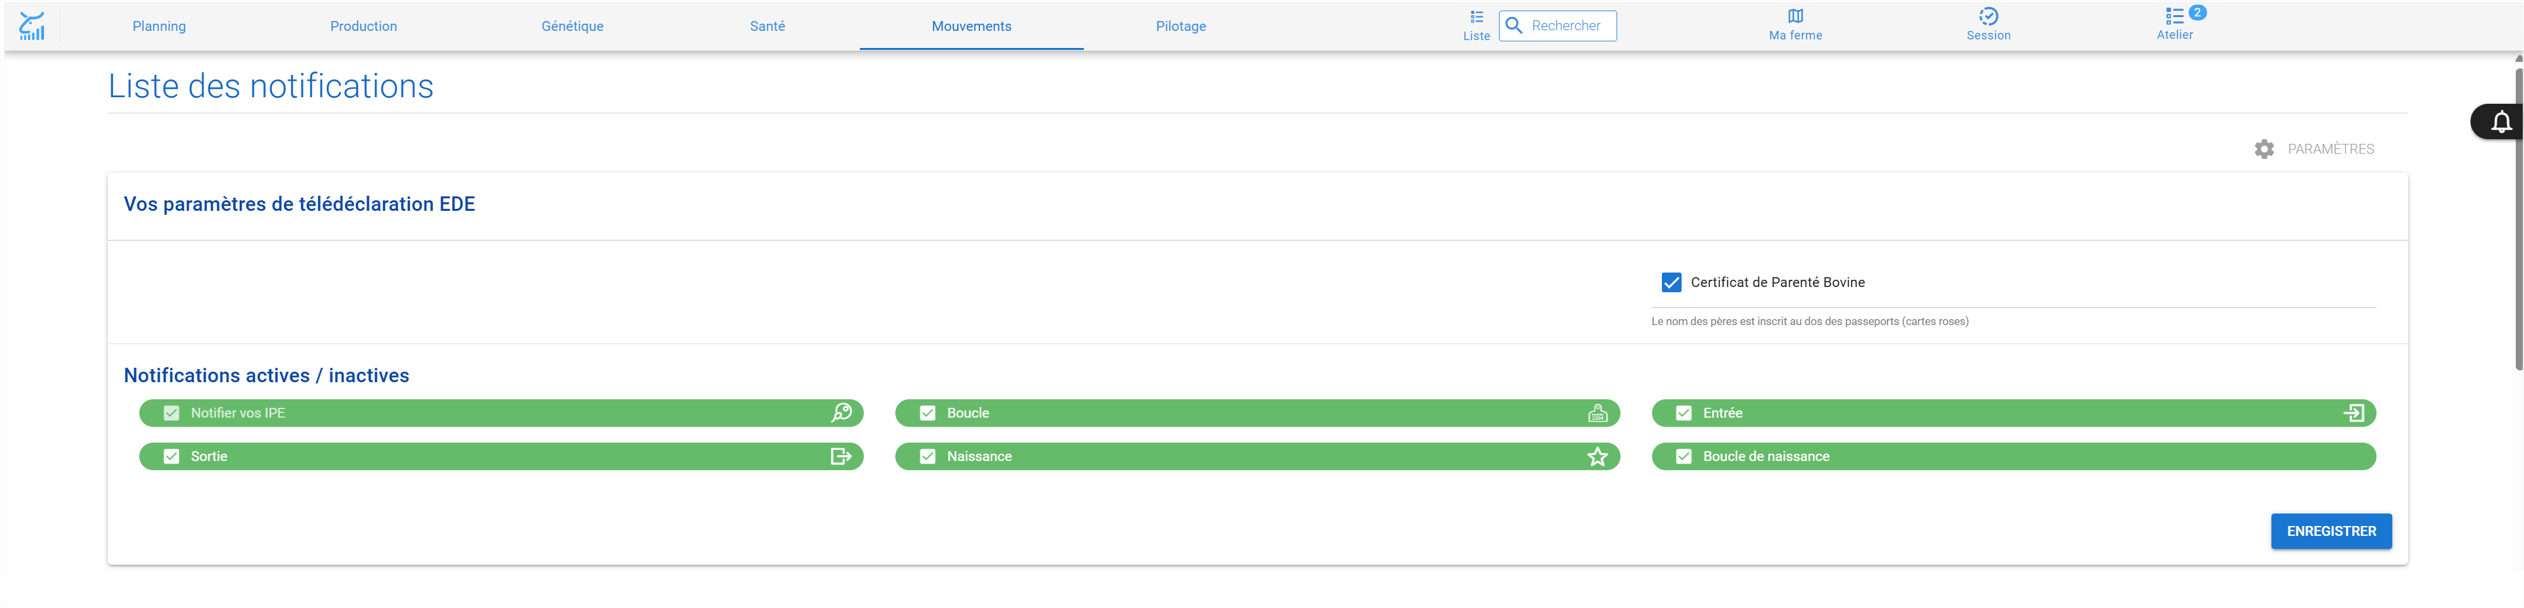The width and height of the screenshot is (2524, 608).
Task: Toggle the Entrée notification checkbox
Action: point(1684,413)
